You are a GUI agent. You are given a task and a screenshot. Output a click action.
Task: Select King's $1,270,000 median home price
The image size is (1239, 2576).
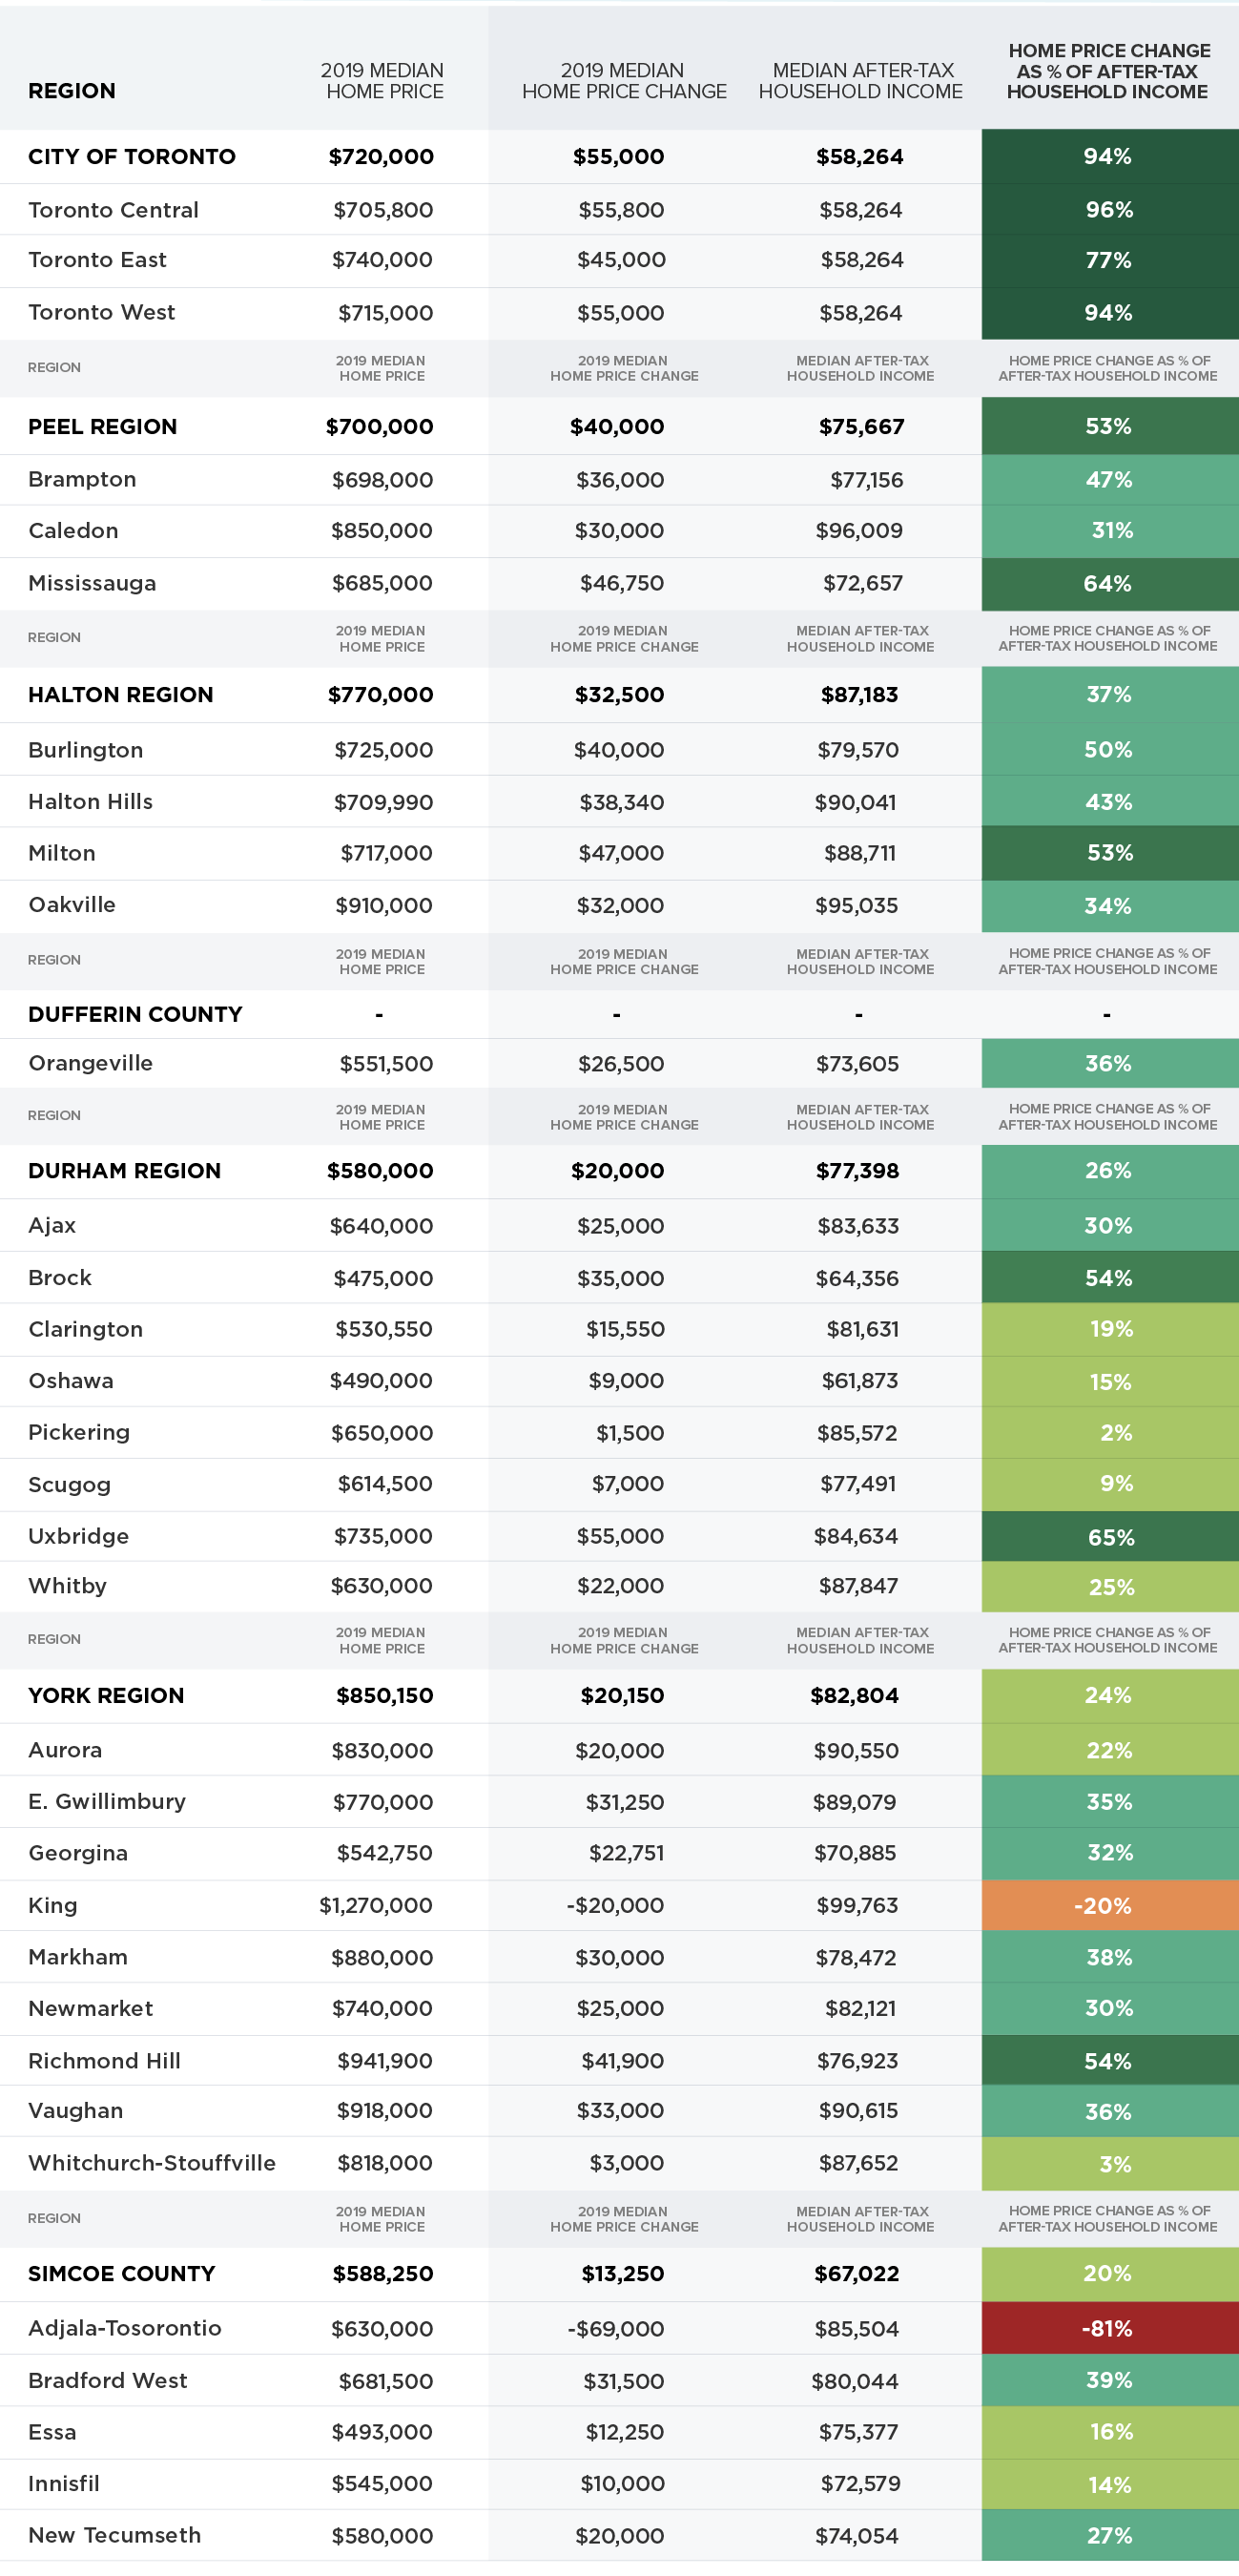tap(376, 1905)
